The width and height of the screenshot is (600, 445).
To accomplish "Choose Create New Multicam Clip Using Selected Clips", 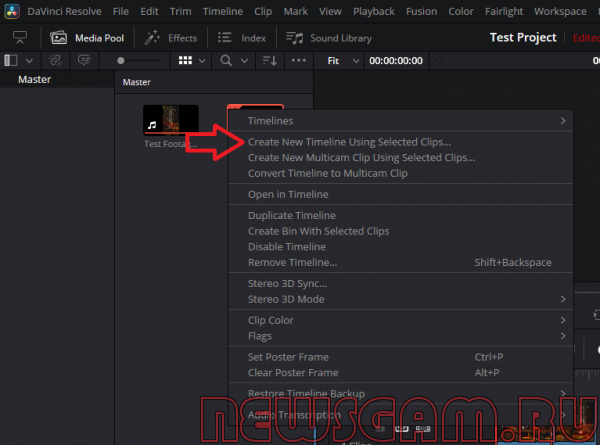I will coord(401,158).
